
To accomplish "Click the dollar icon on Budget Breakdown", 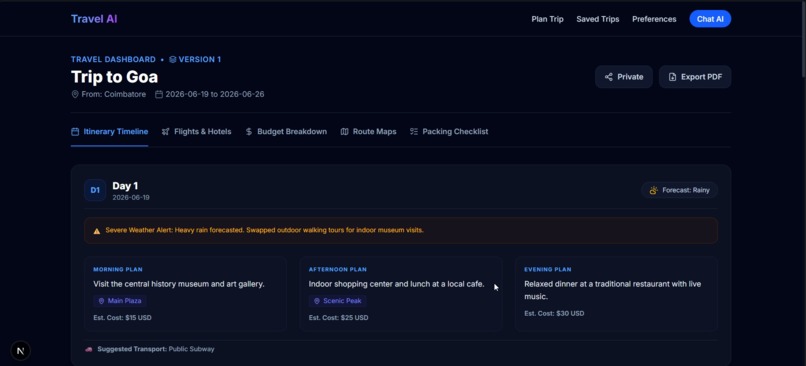I will coord(249,132).
